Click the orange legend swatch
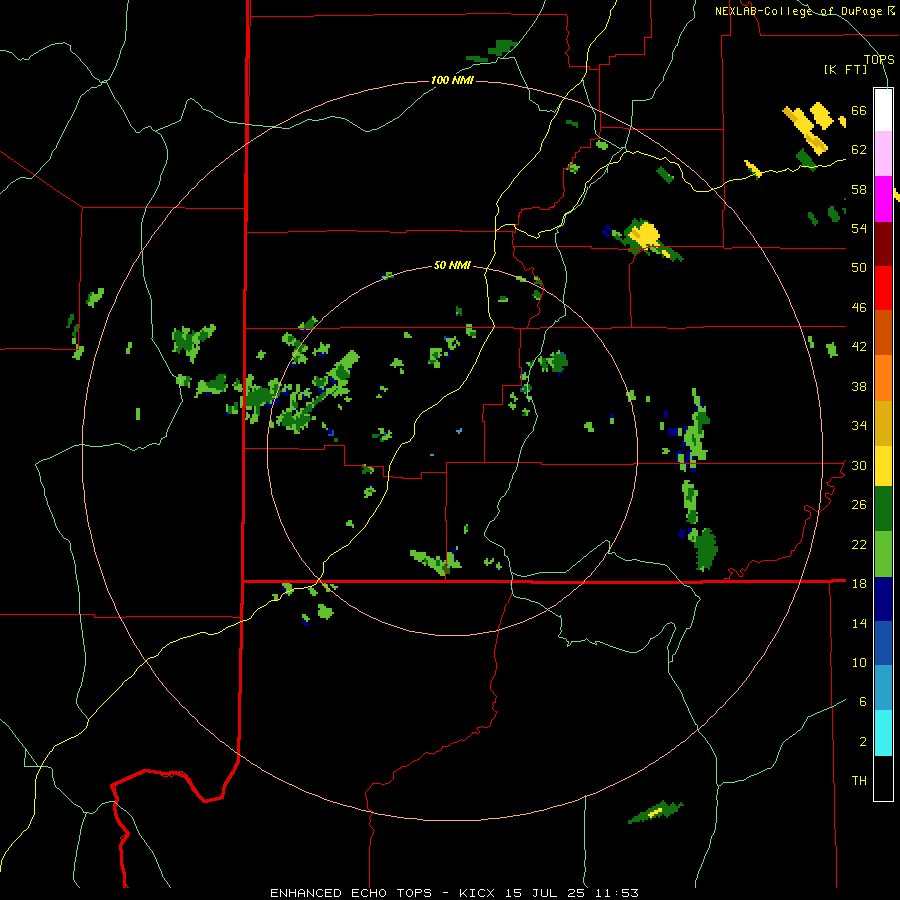This screenshot has width=900, height=900. coord(883,378)
